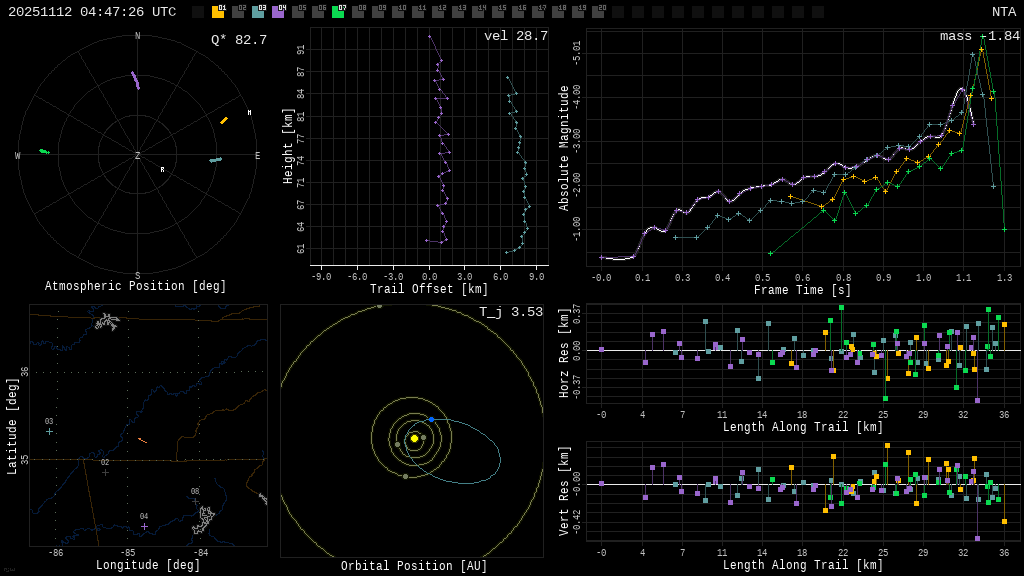This screenshot has height=576, width=1024.
Task: Toggle the purple station 04 indicator box
Action: click(x=278, y=12)
